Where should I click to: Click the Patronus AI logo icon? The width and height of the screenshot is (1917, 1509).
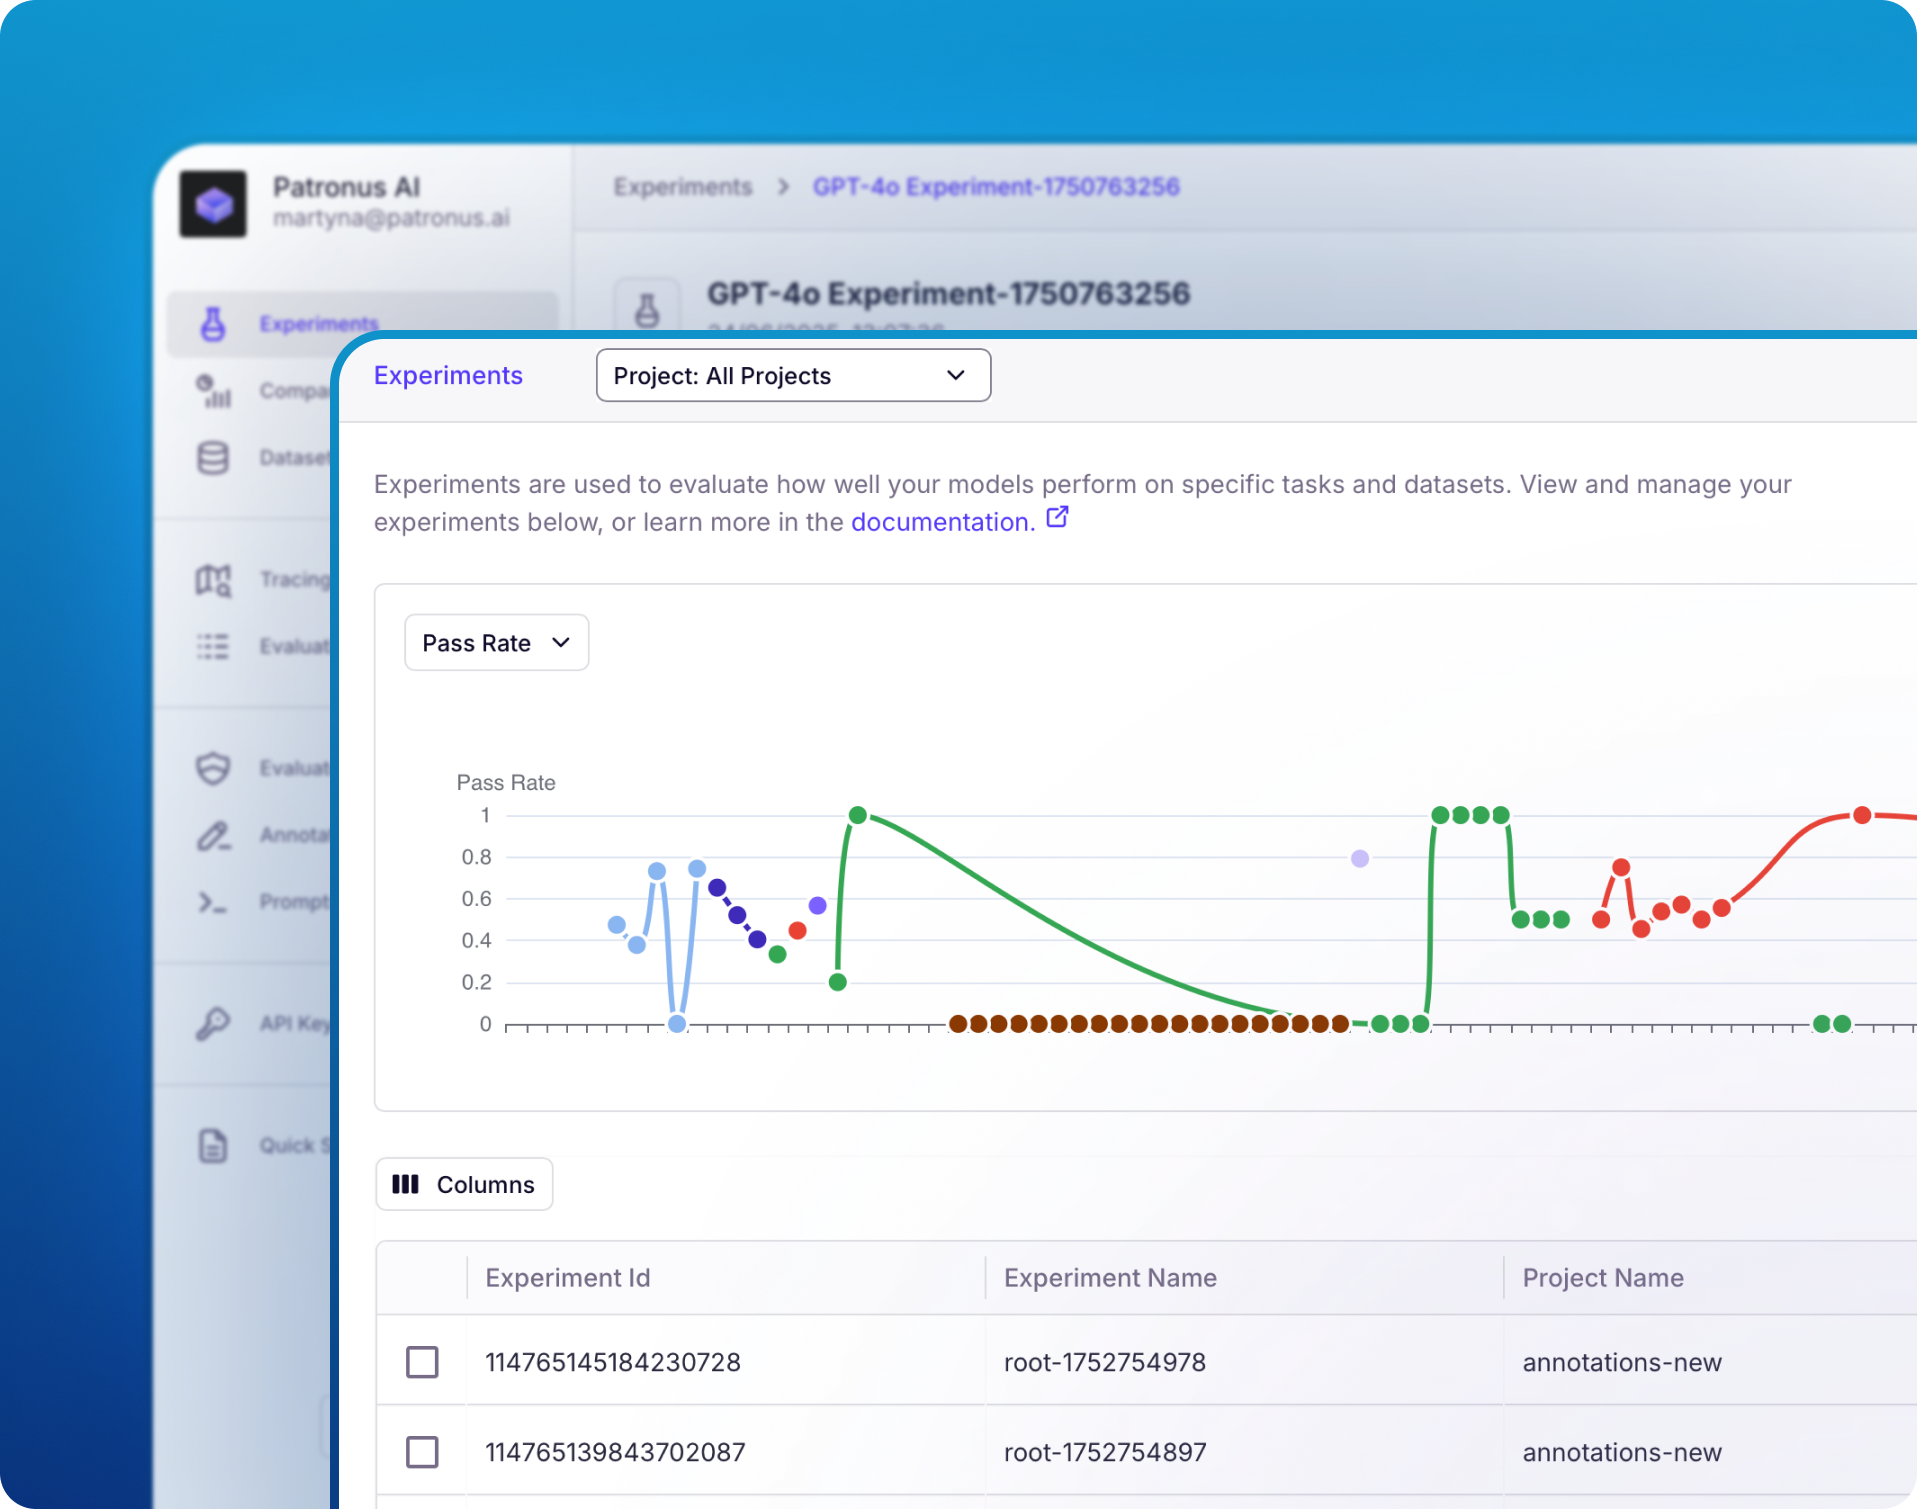(x=213, y=204)
